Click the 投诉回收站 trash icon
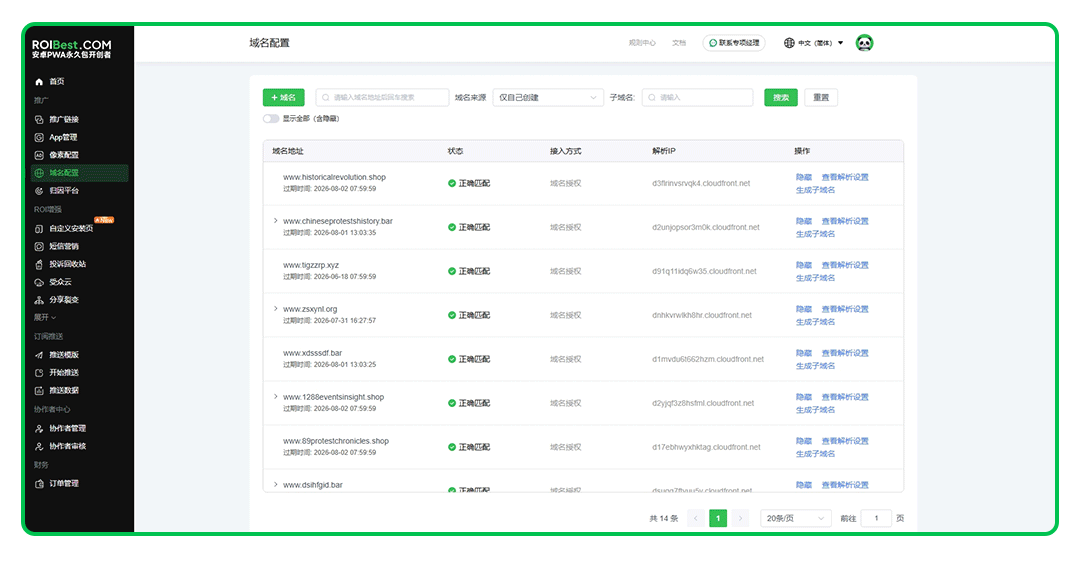 tap(39, 264)
